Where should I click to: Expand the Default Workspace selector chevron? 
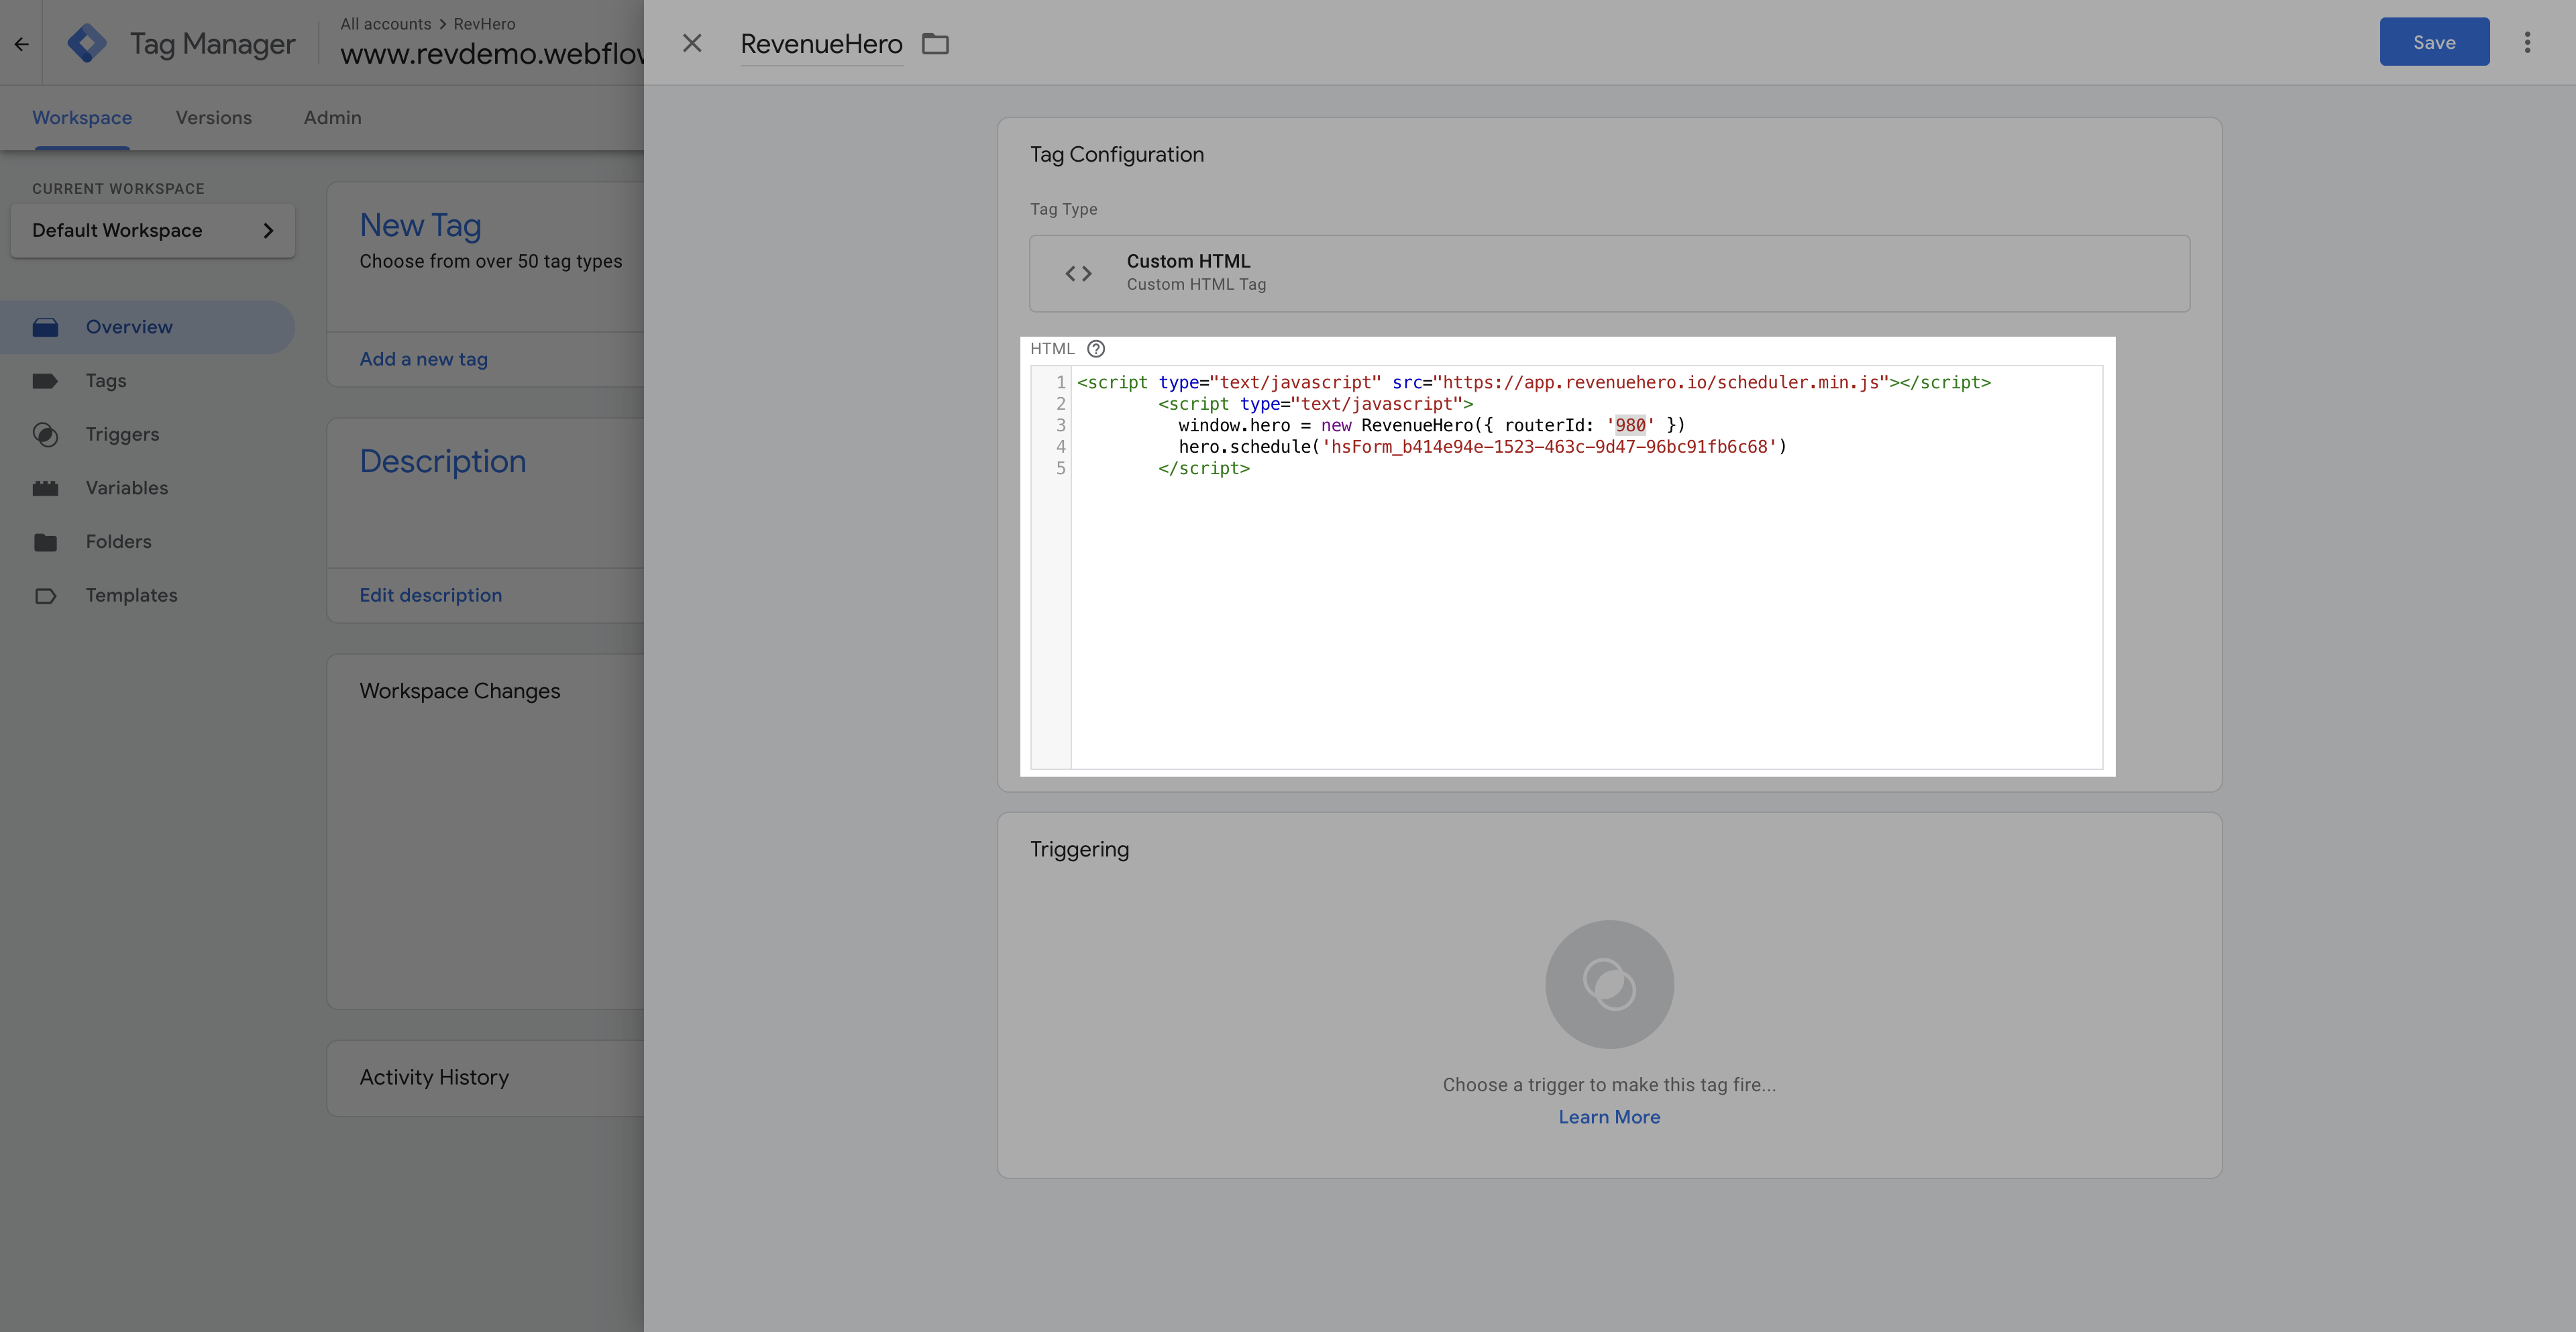268,231
